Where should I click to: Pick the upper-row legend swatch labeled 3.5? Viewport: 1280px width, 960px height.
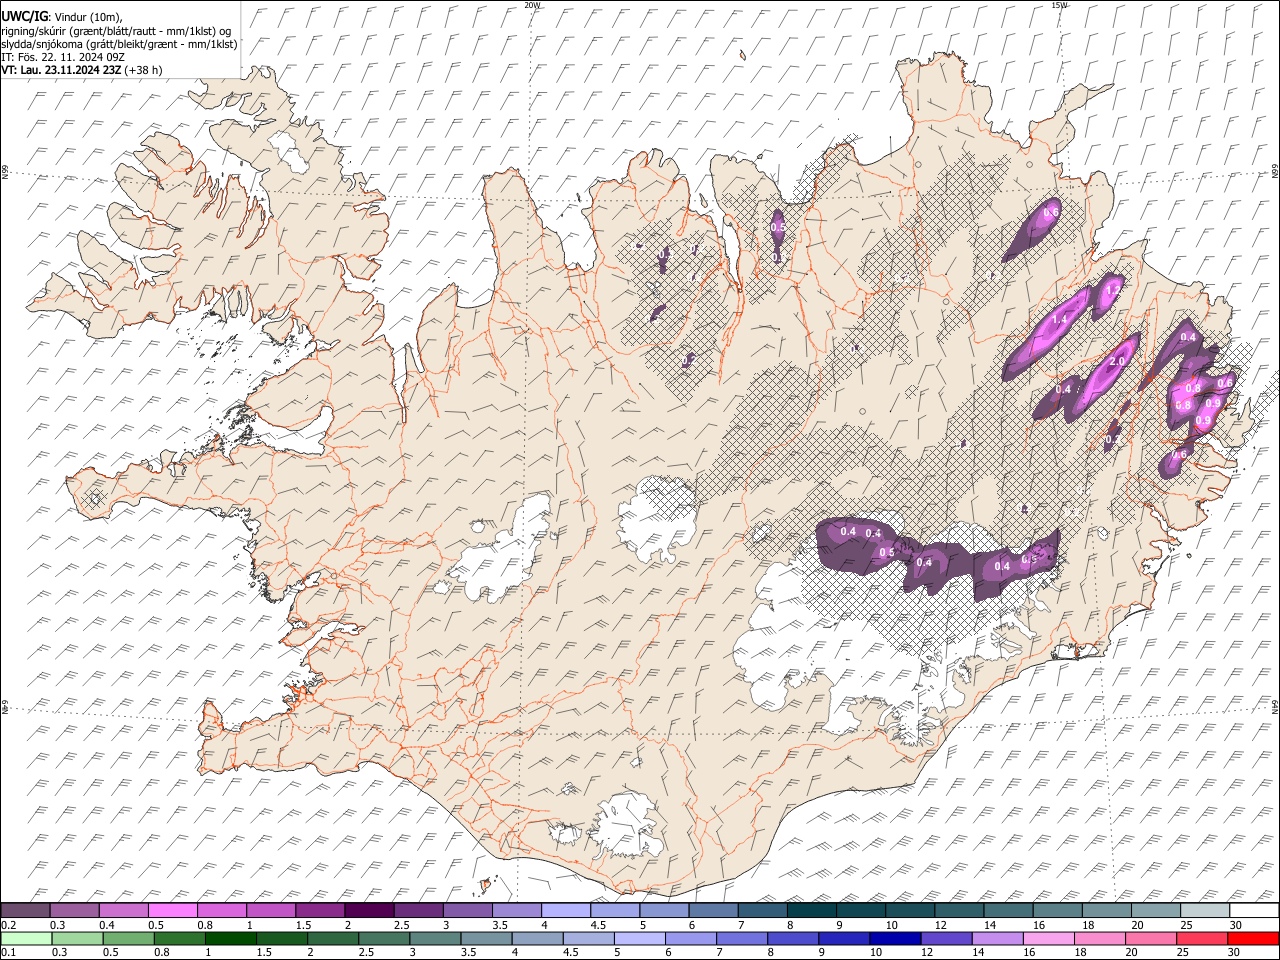pos(516,911)
